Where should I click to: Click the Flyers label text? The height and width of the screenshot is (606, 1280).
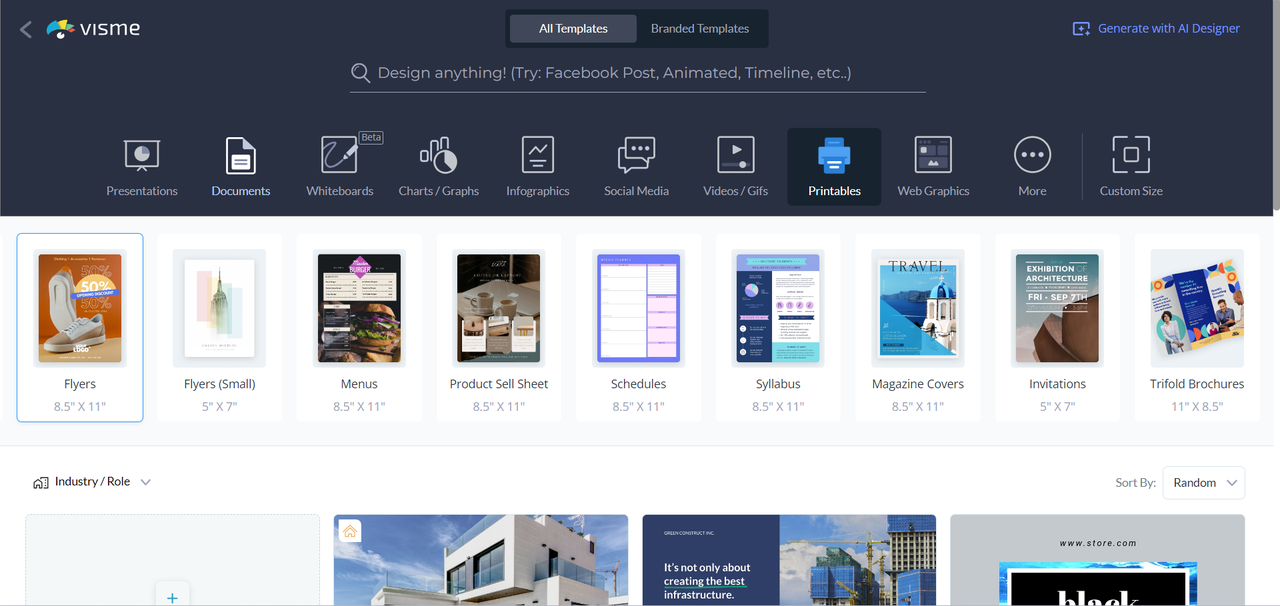coord(80,384)
